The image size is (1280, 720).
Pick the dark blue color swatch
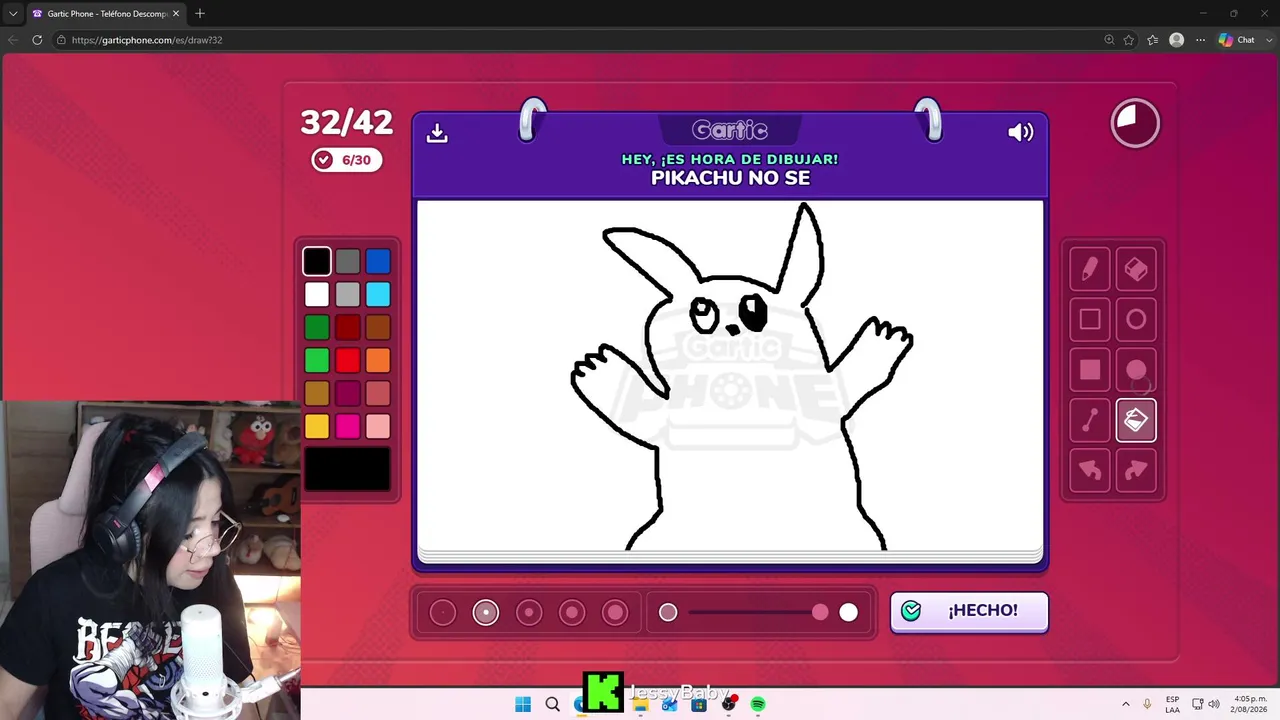pos(378,261)
